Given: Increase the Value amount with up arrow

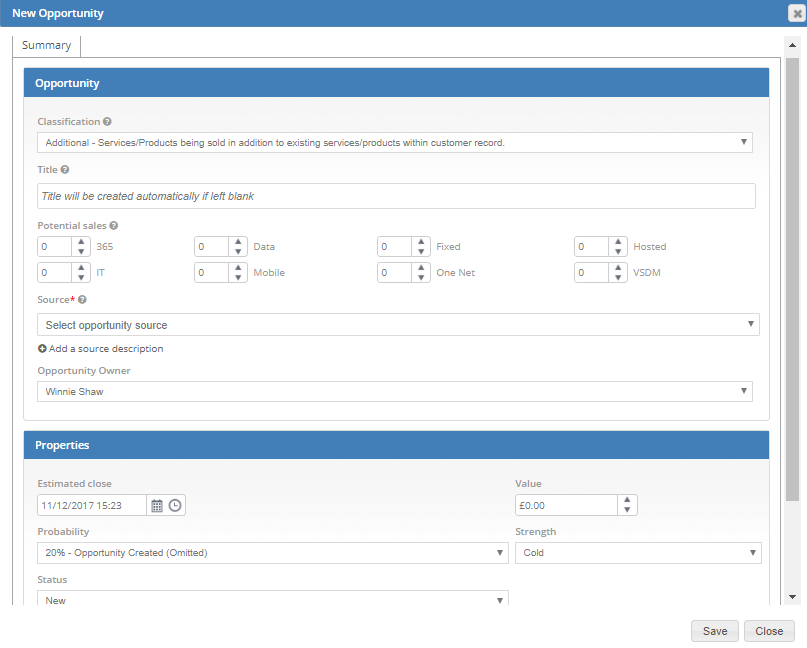Looking at the screenshot, I should pos(627,500).
